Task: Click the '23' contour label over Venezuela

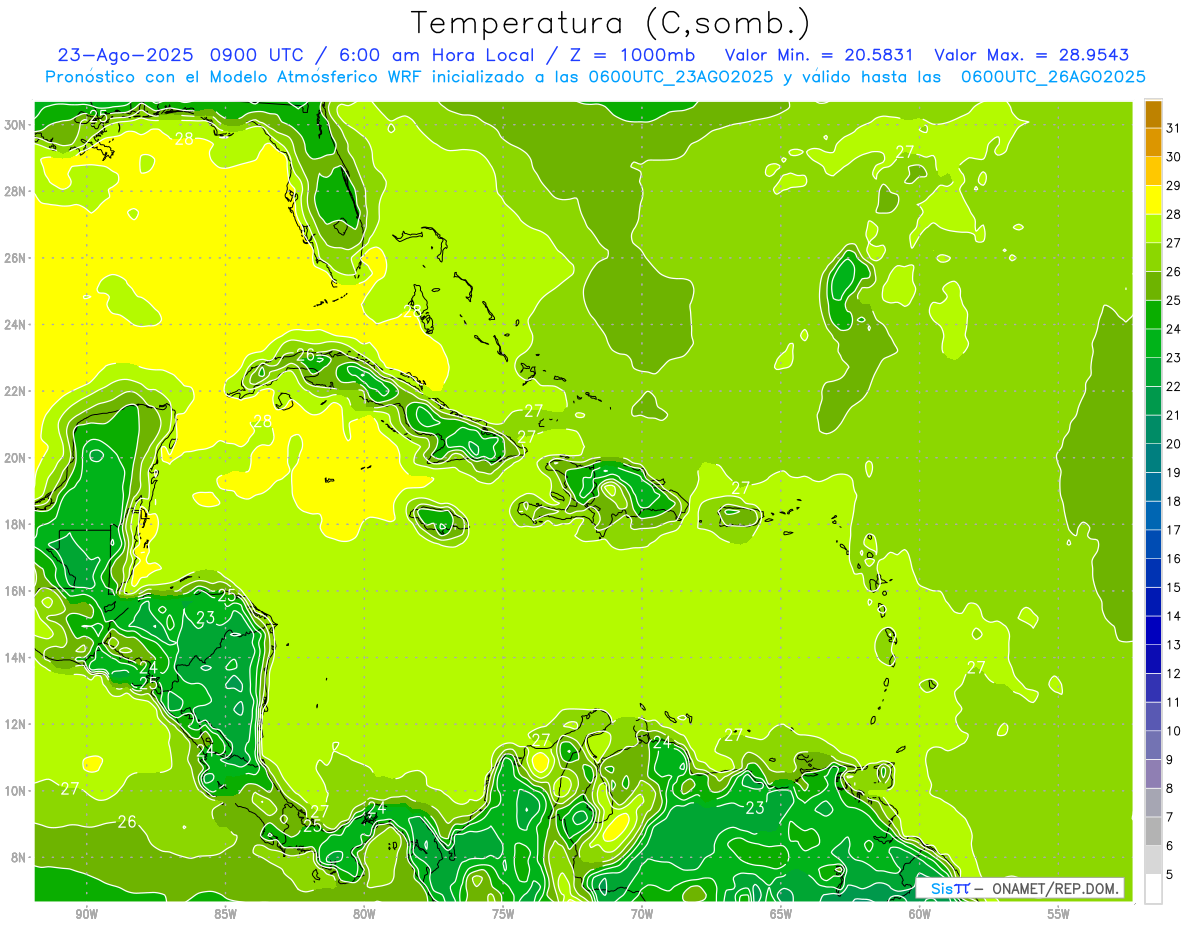Action: pyautogui.click(x=755, y=808)
